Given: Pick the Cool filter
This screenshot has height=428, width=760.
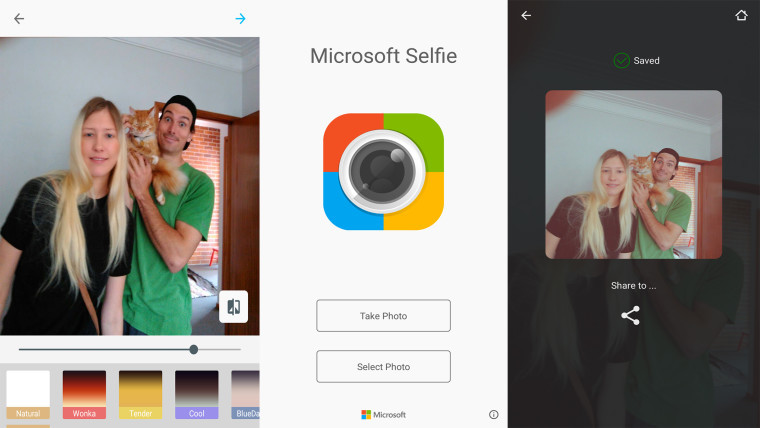Looking at the screenshot, I should click(197, 395).
